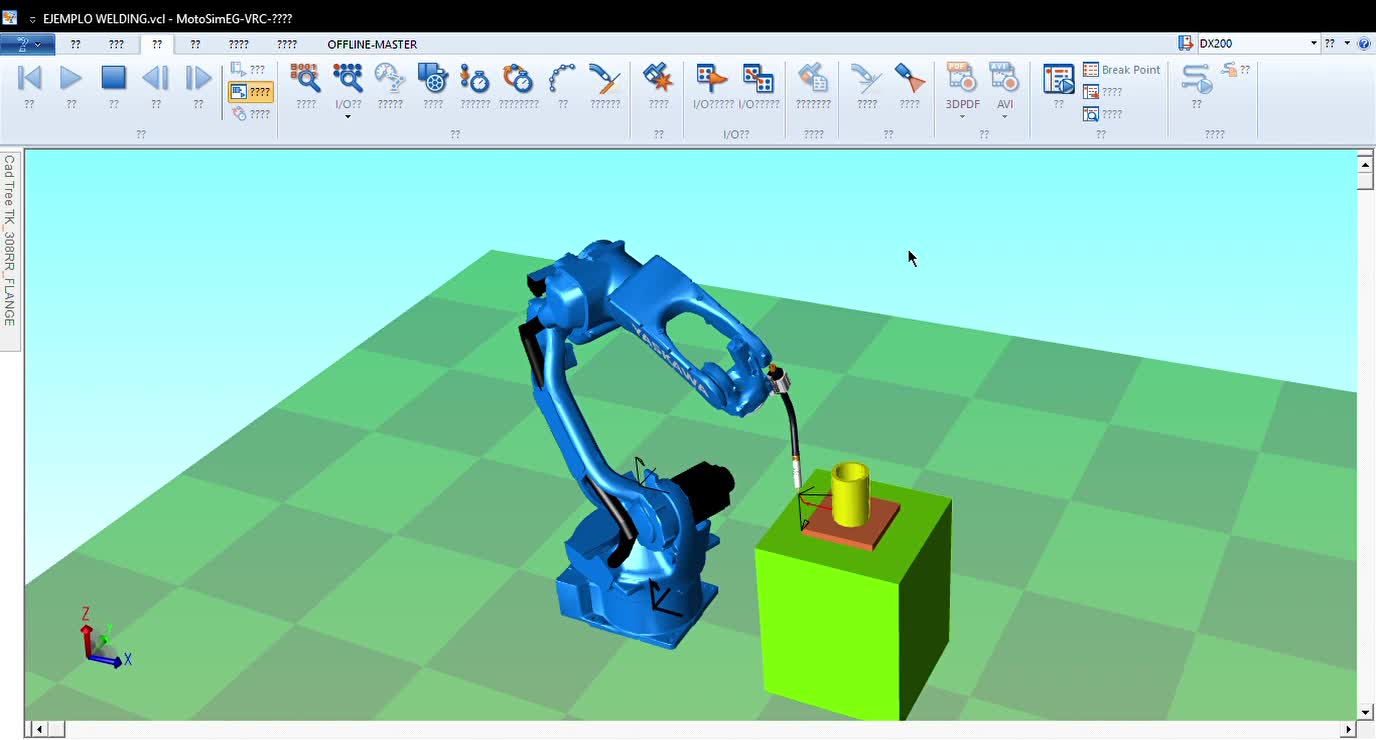Open the blue application menu button

pyautogui.click(x=27, y=44)
